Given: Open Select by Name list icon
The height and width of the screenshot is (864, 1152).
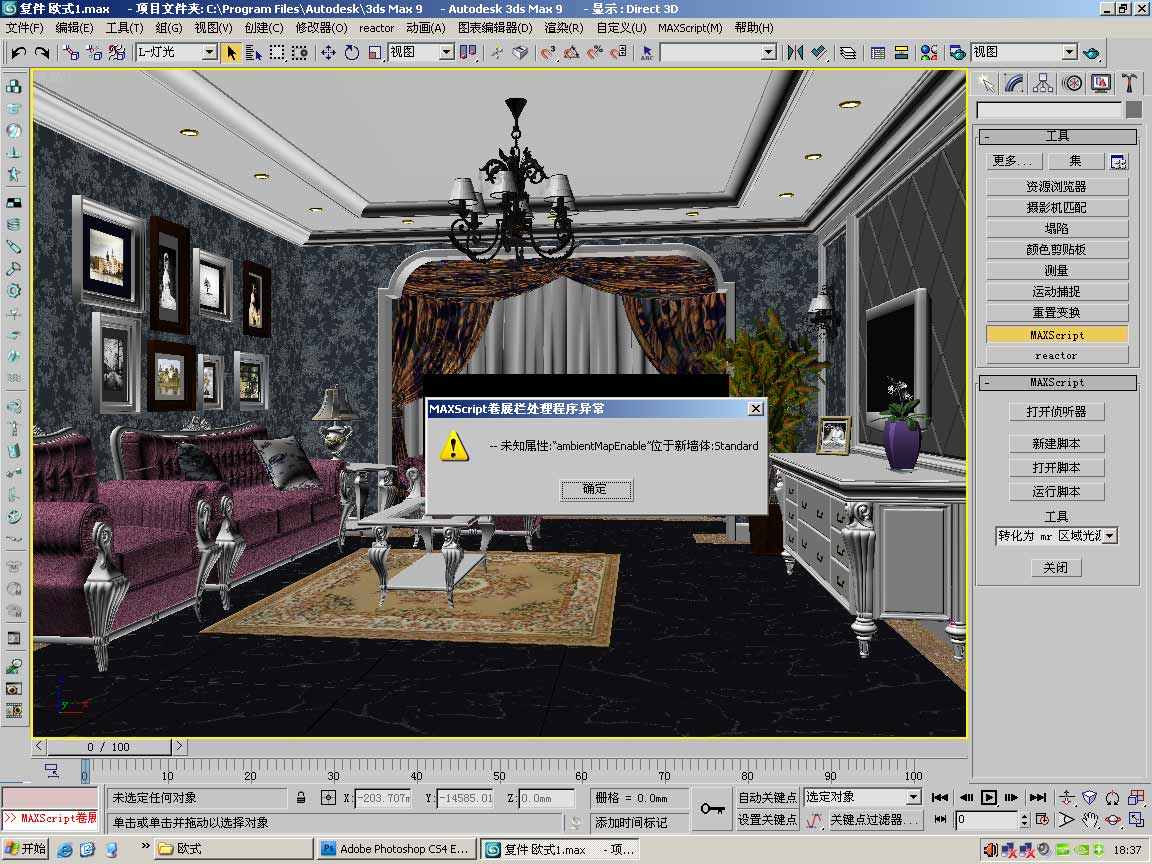Looking at the screenshot, I should [x=253, y=52].
